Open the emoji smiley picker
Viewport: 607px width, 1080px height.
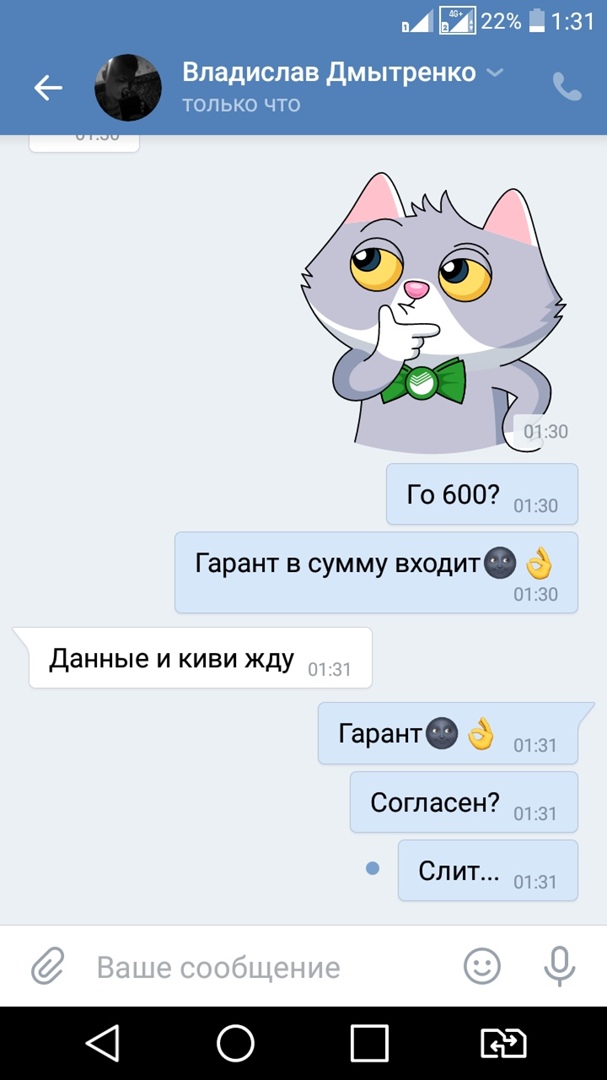(482, 966)
